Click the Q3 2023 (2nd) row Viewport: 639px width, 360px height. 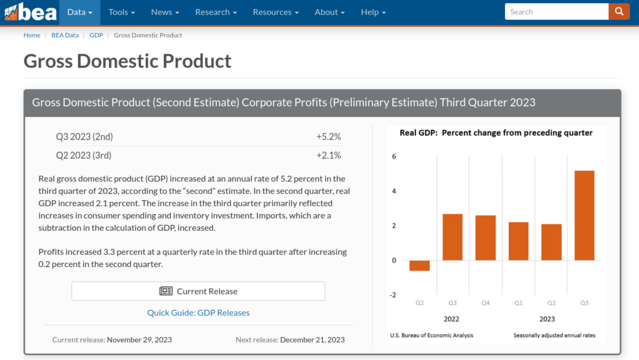198,137
